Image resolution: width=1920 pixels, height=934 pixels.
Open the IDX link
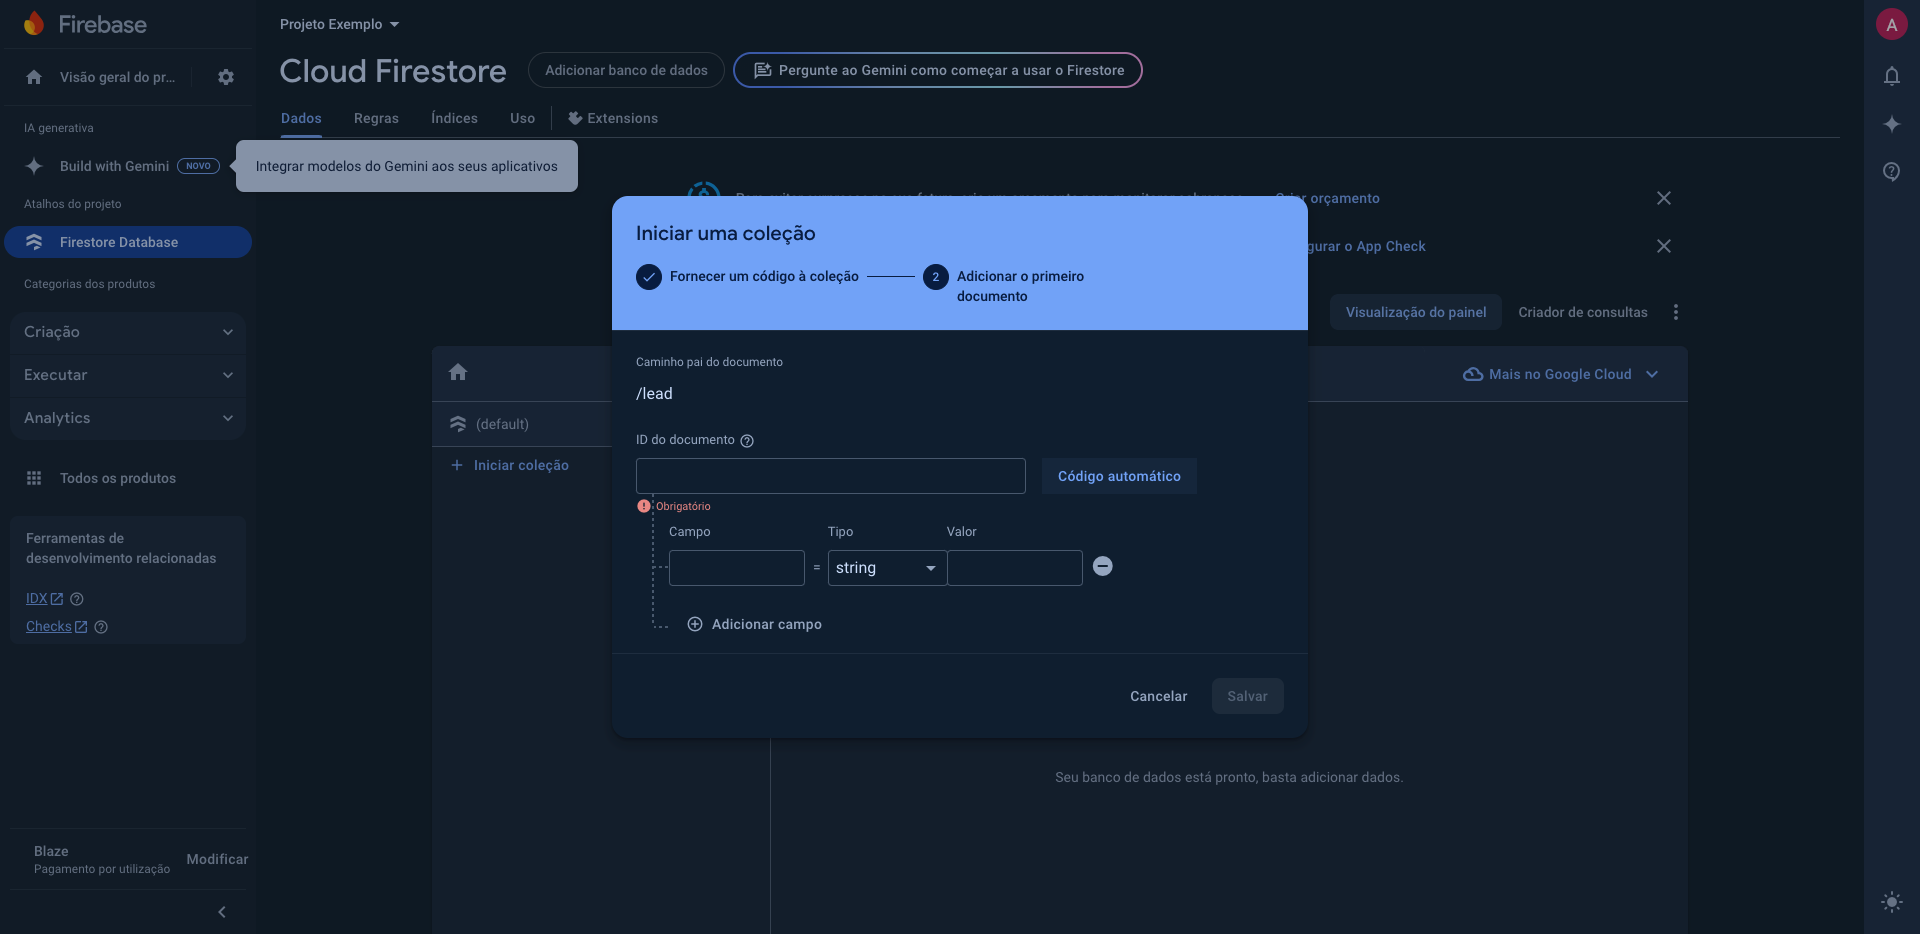[x=44, y=599]
